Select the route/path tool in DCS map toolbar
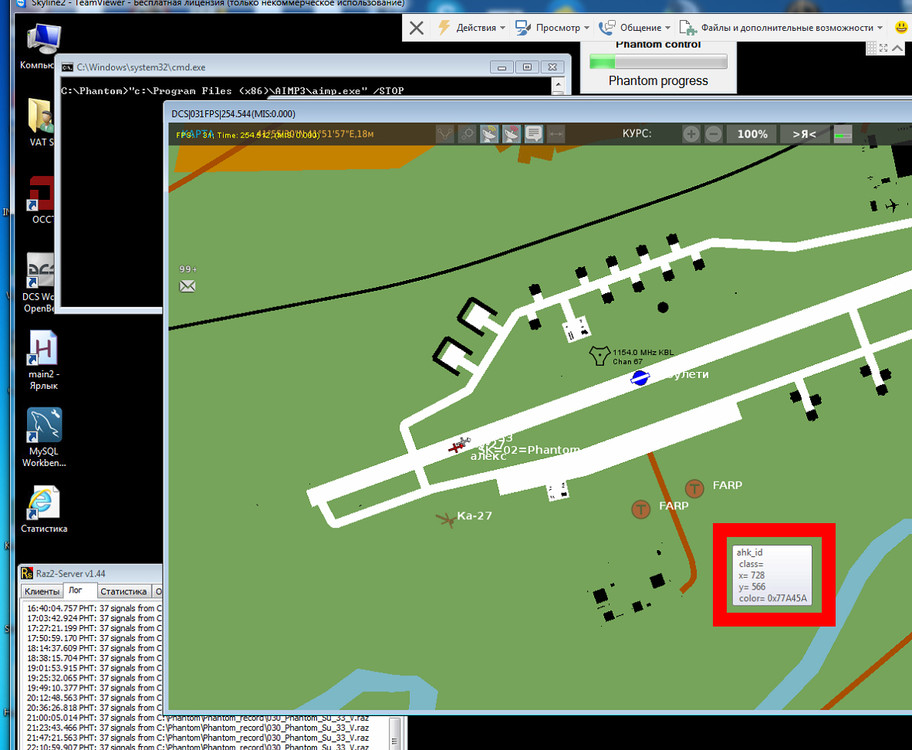 tap(444, 134)
